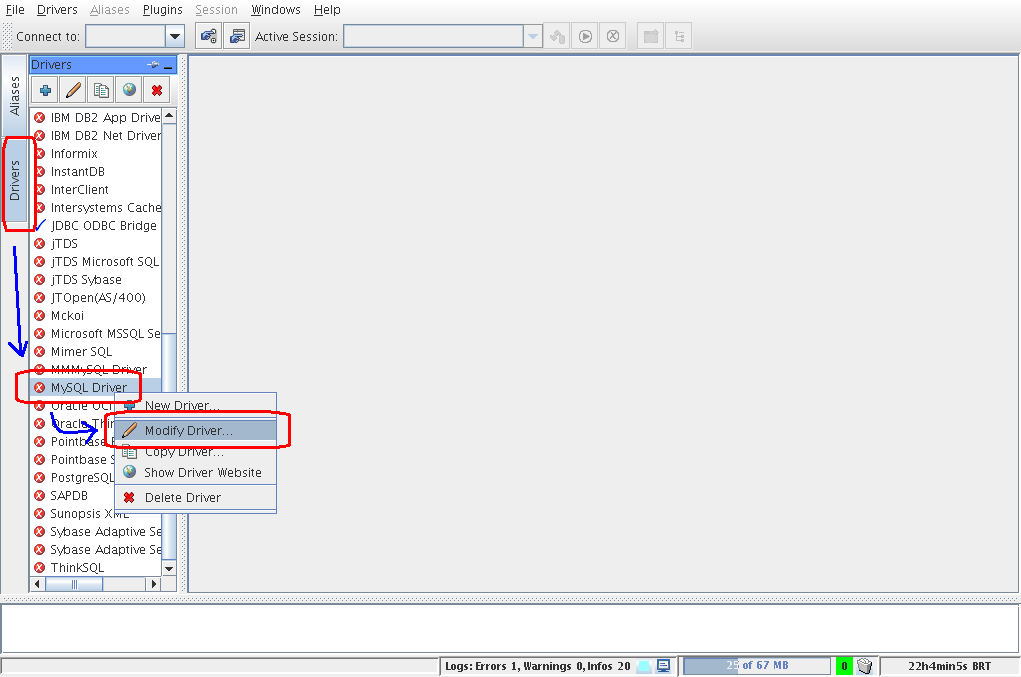Select the IBM DB2 App Driver row
This screenshot has height=677, width=1021.
point(96,117)
